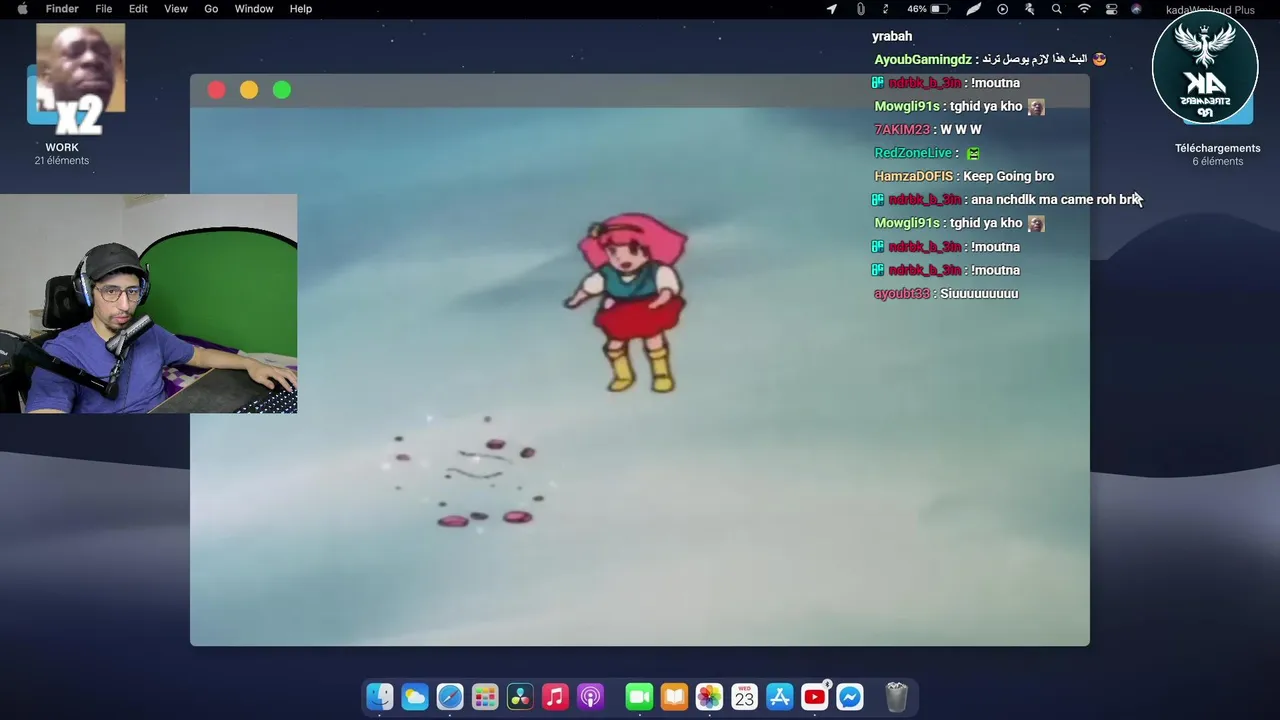This screenshot has height=720, width=1280.
Task: Click chat username 7AKIM23
Action: [x=902, y=129]
